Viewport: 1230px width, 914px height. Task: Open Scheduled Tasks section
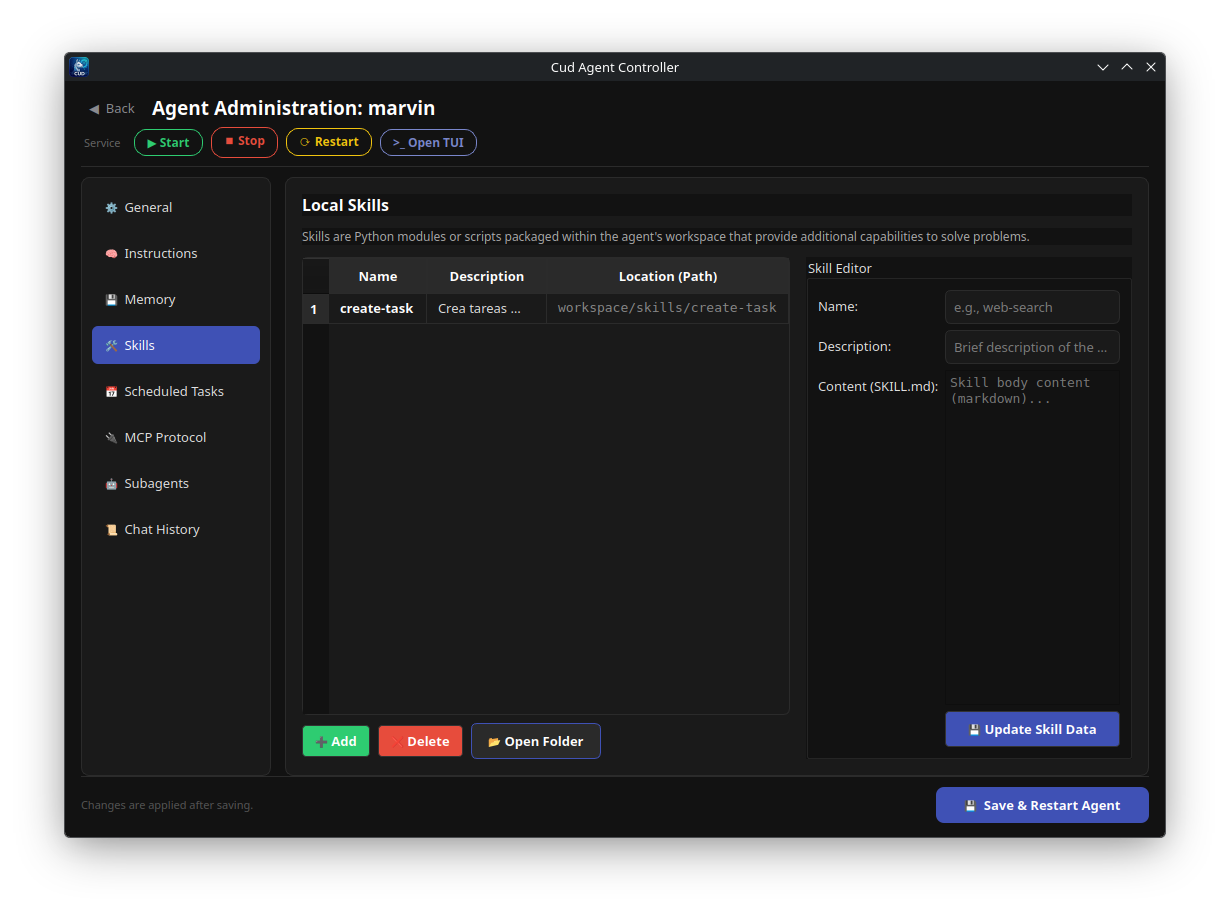click(x=176, y=391)
